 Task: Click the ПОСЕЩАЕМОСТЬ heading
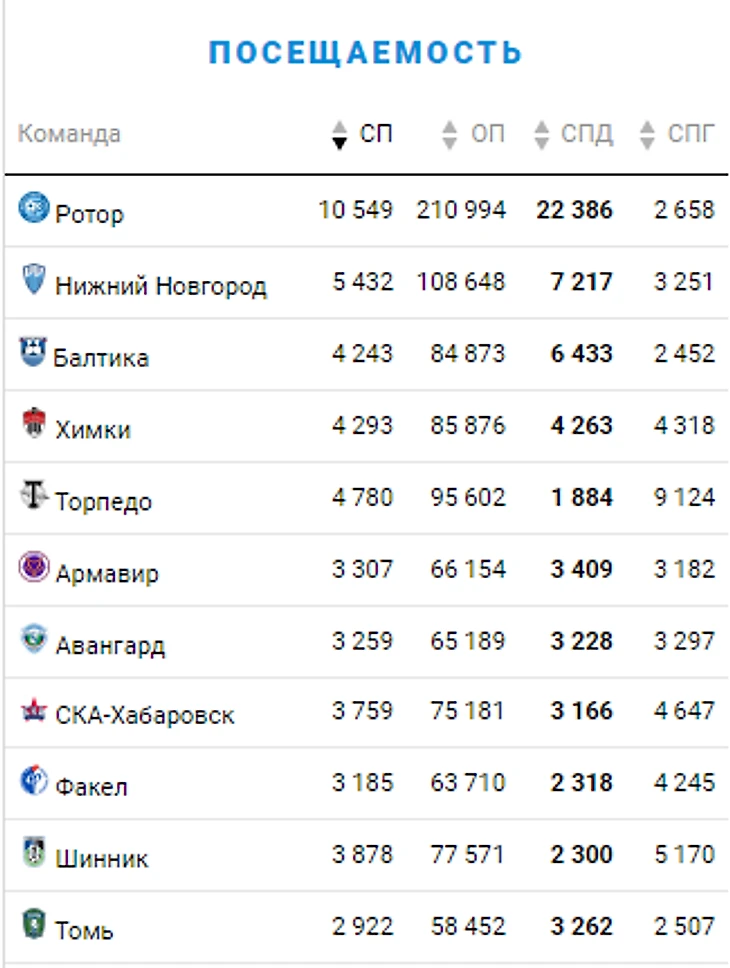(366, 52)
